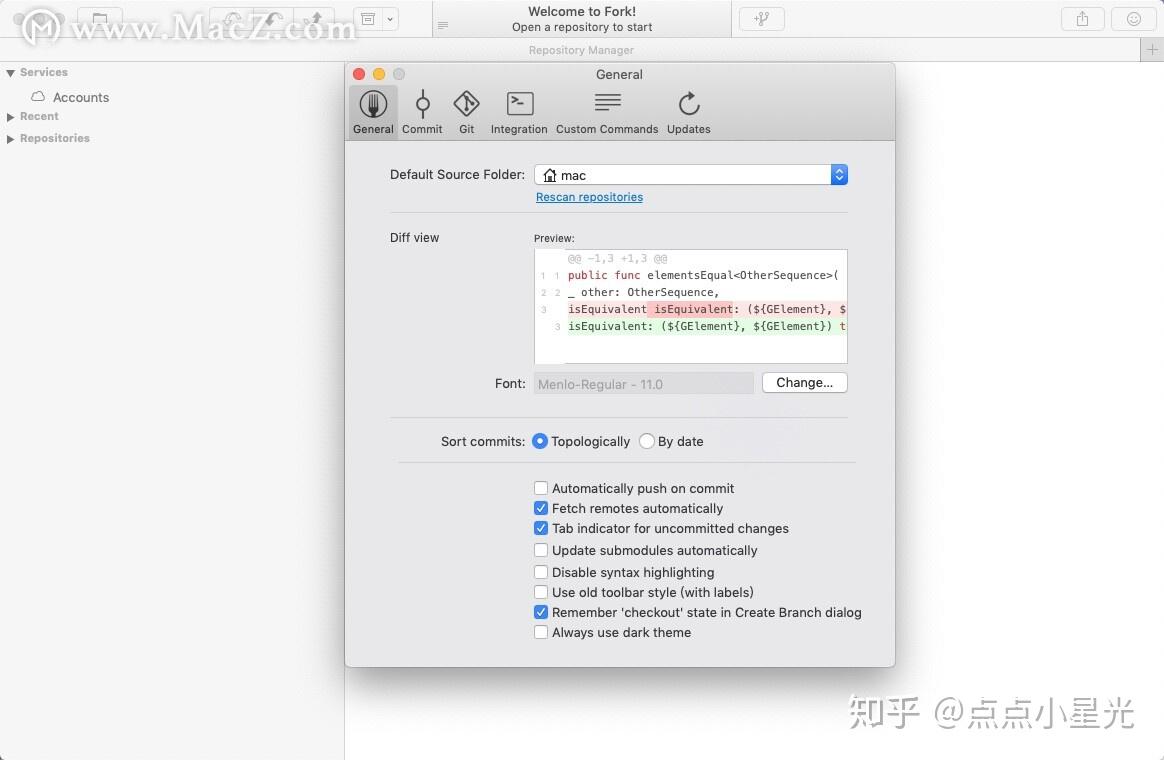Enable Automatically push on commit
Viewport: 1164px width, 760px height.
point(541,488)
